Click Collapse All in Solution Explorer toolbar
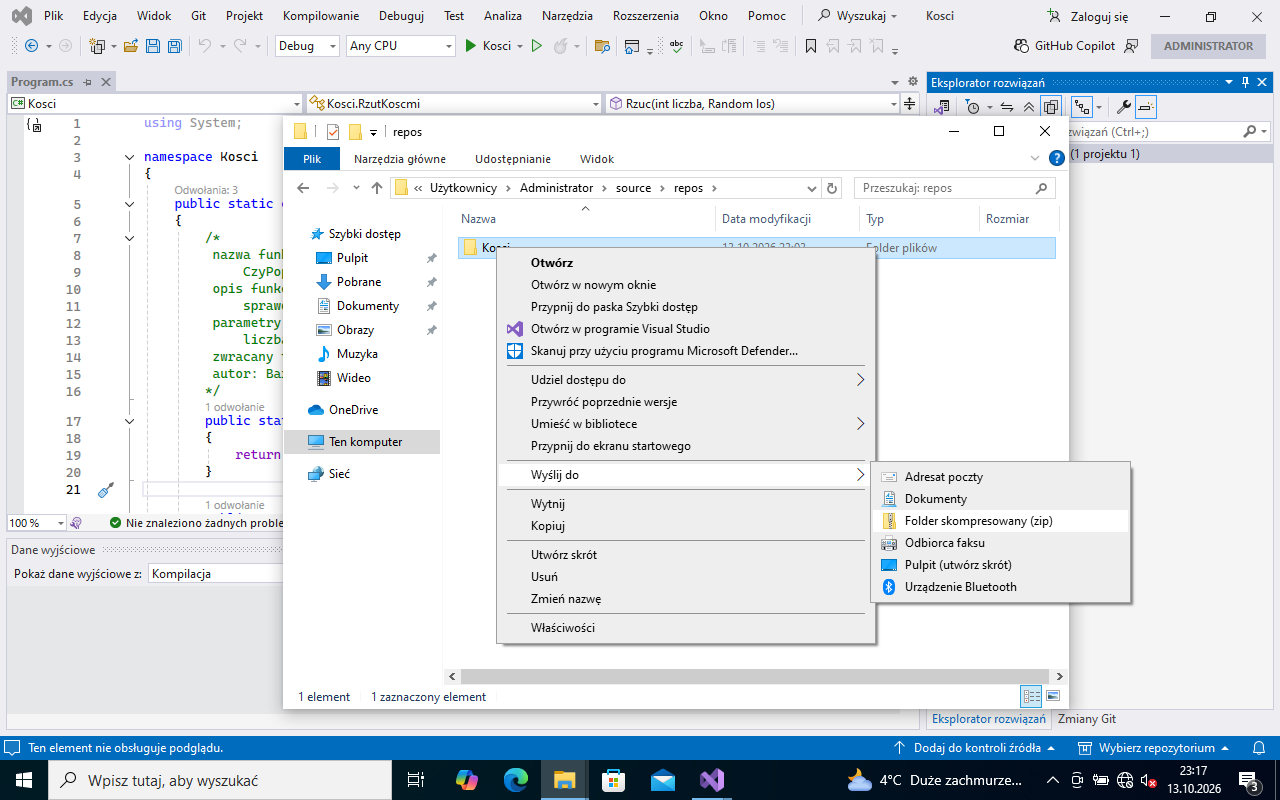This screenshot has width=1280, height=800. click(1029, 107)
